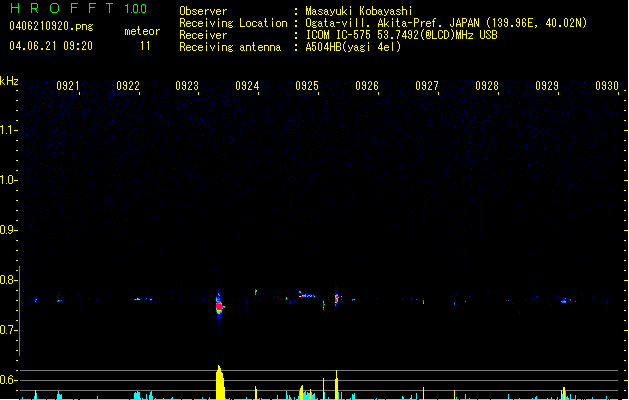Click receiver info ICOM IC-575 53.7492 MHz

pyautogui.click(x=402, y=35)
